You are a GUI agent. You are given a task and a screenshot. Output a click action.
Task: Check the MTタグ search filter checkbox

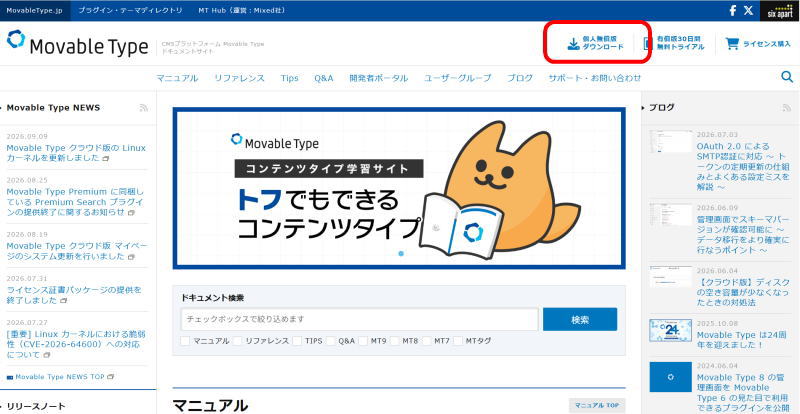458,340
